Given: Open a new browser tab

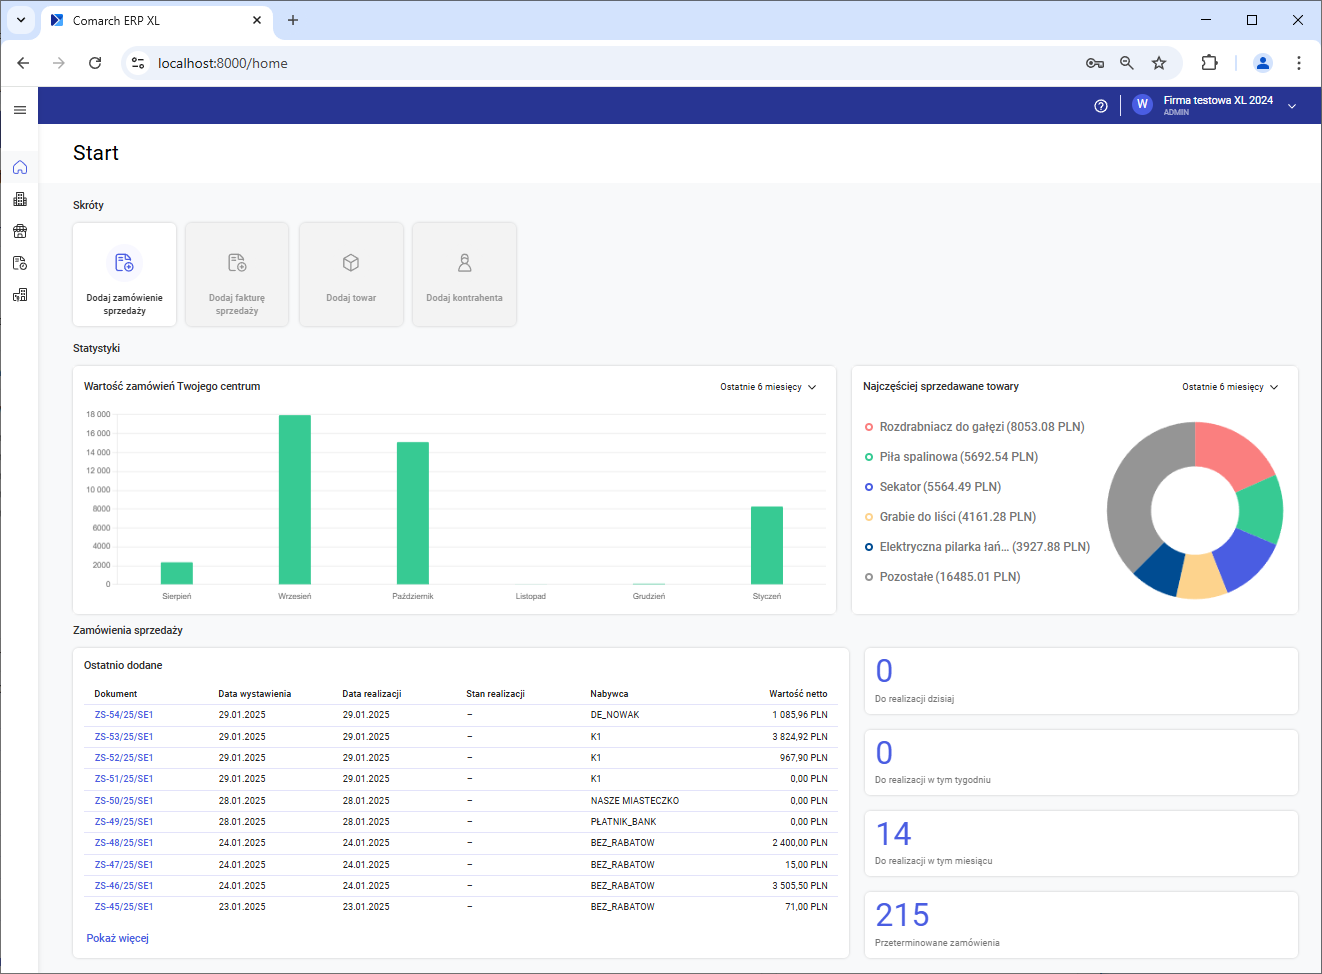Looking at the screenshot, I should point(293,20).
